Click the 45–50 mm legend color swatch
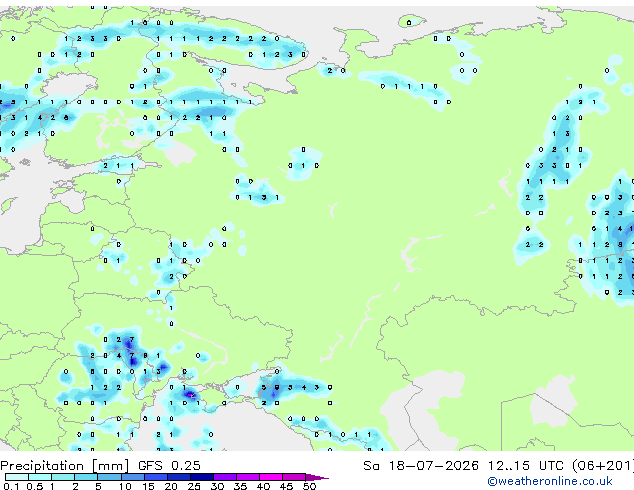Screen dimensions: 634x490 pos(294,477)
